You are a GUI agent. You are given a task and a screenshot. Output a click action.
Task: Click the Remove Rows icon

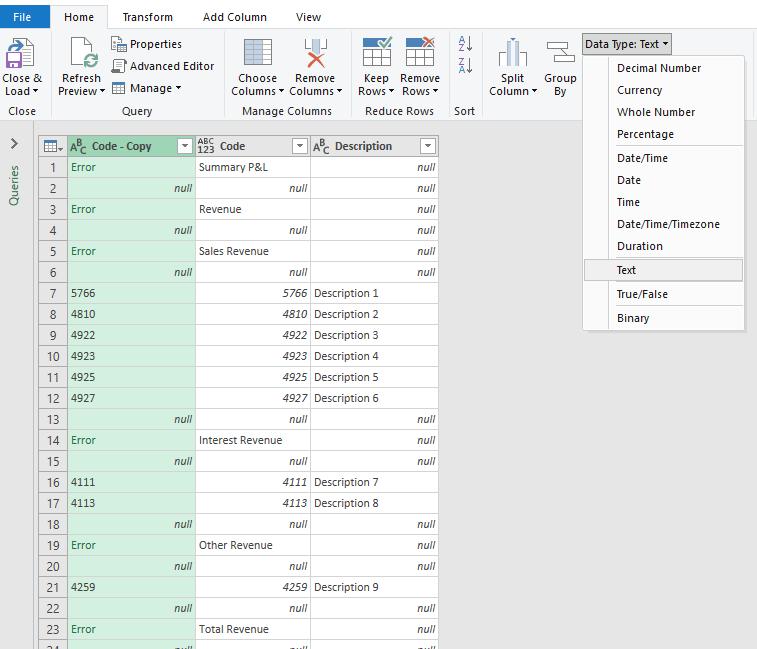[420, 51]
